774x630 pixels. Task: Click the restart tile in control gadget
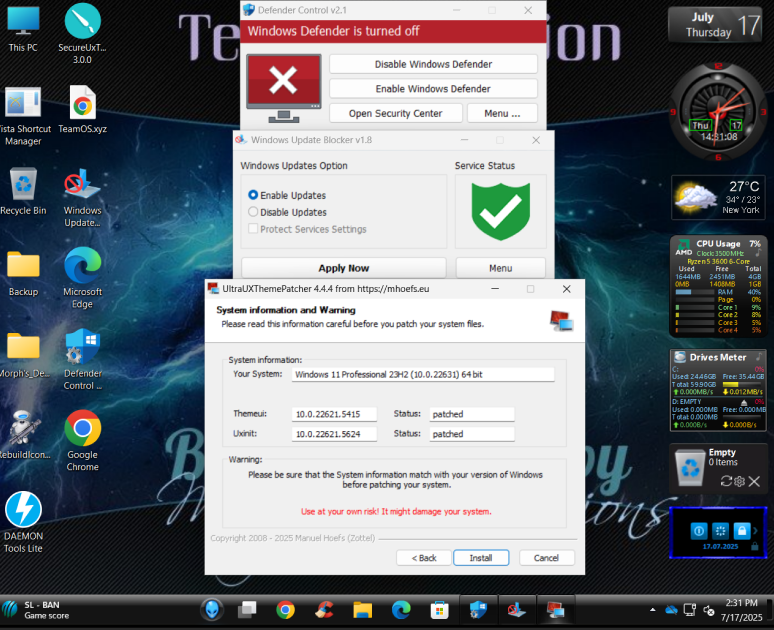coord(720,531)
